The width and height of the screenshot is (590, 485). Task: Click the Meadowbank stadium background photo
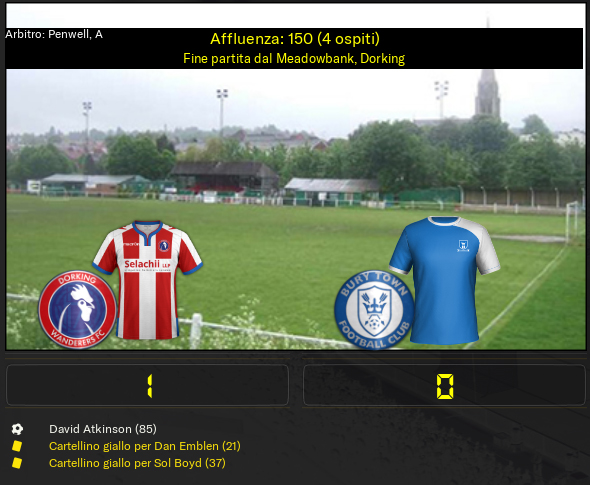296,209
